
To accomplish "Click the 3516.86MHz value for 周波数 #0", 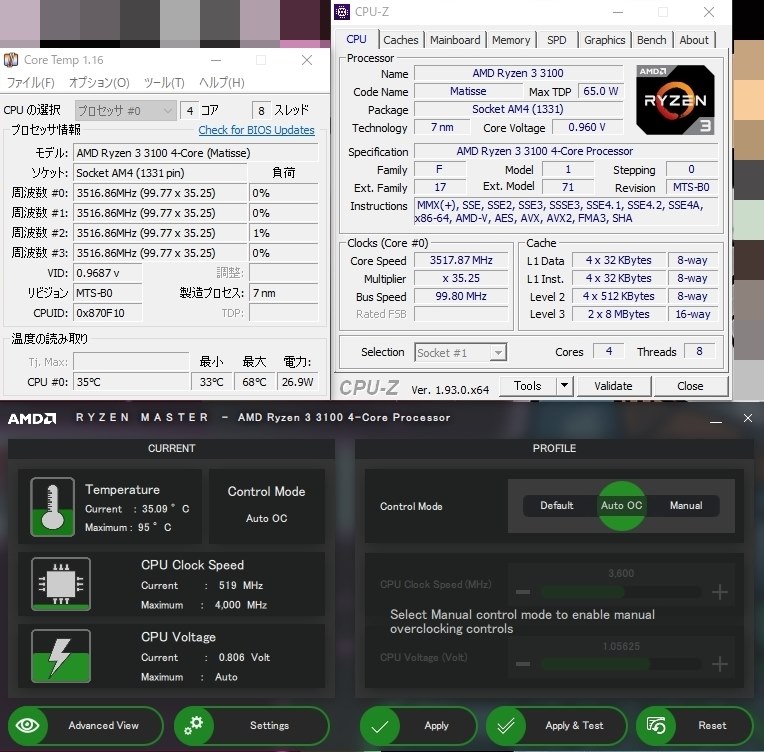I will (x=160, y=193).
